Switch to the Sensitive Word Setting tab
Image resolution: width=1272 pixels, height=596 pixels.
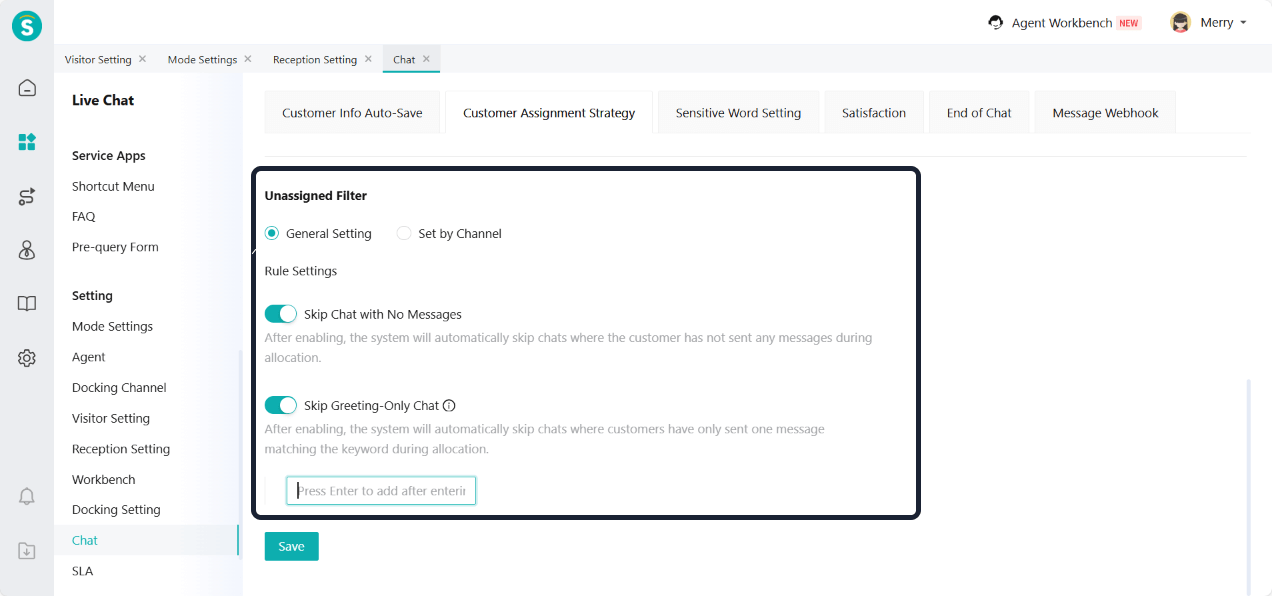[x=738, y=113]
